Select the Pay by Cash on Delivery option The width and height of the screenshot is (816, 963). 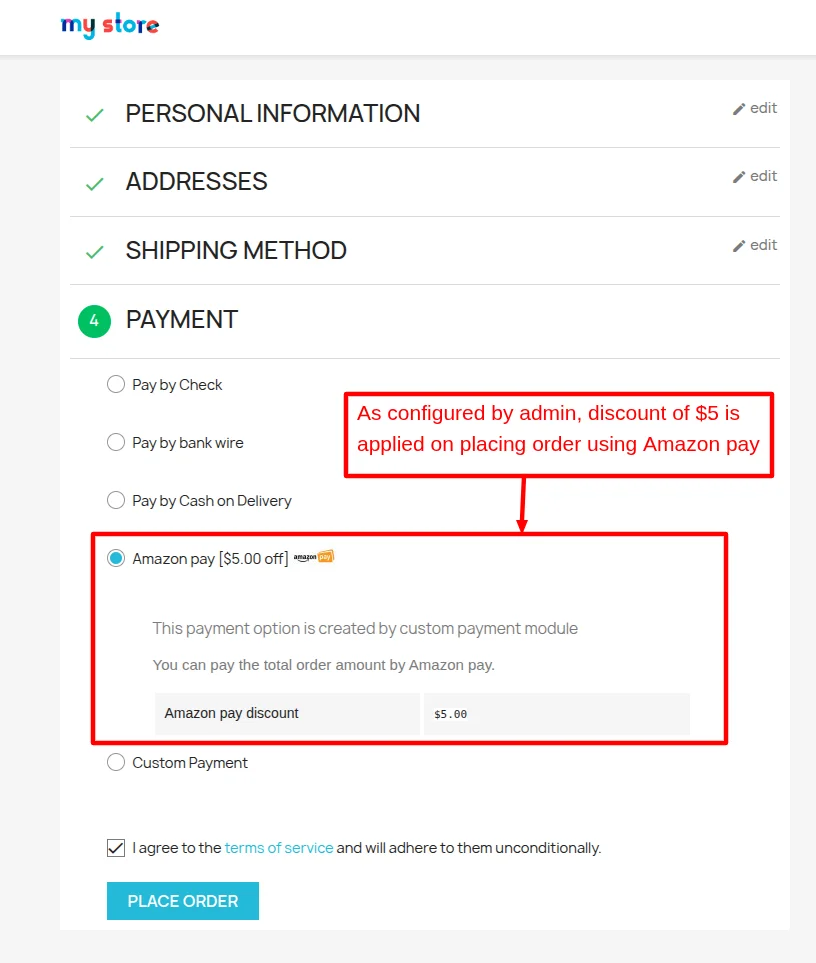pos(116,500)
